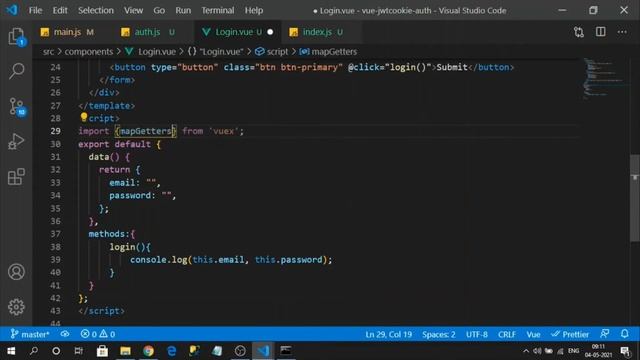The height and width of the screenshot is (360, 640).
Task: Open the editor More Actions ellipsis
Action: coord(622,32)
